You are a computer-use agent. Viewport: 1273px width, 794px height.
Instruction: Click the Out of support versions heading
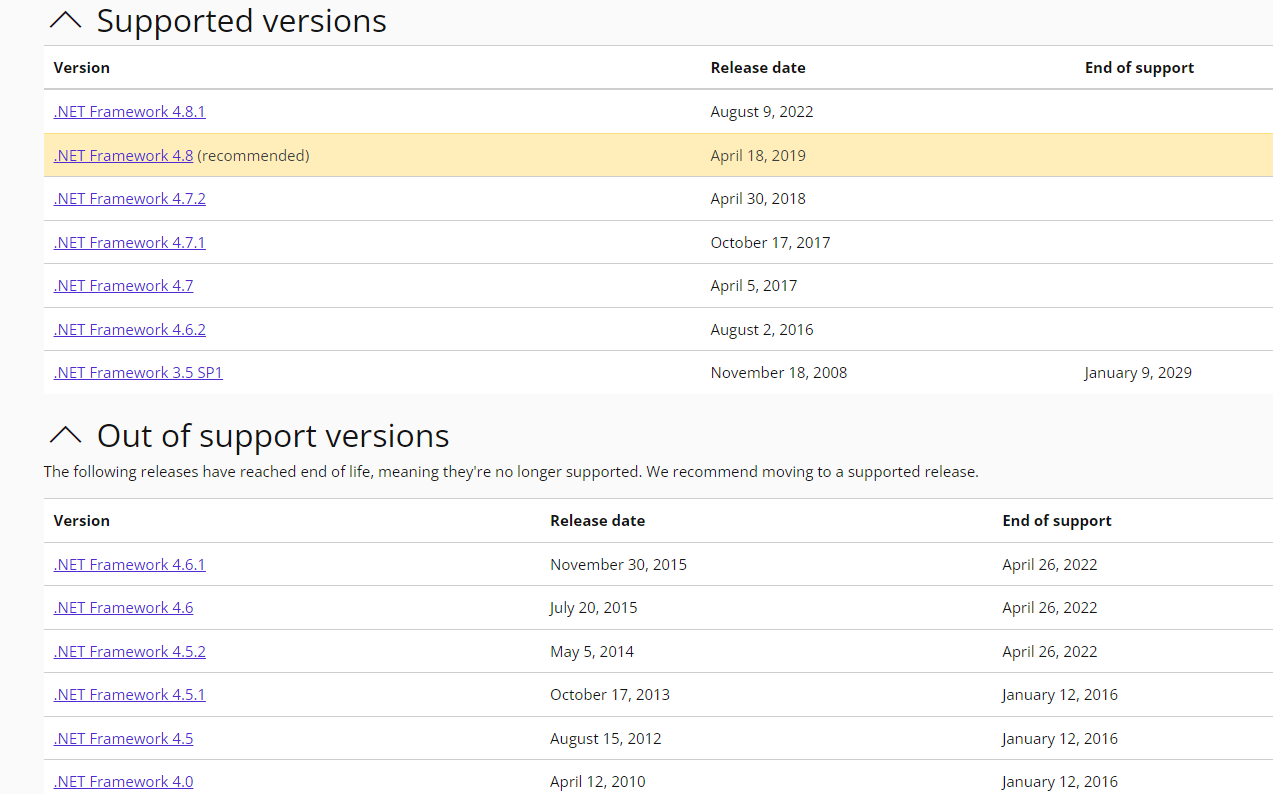(273, 436)
